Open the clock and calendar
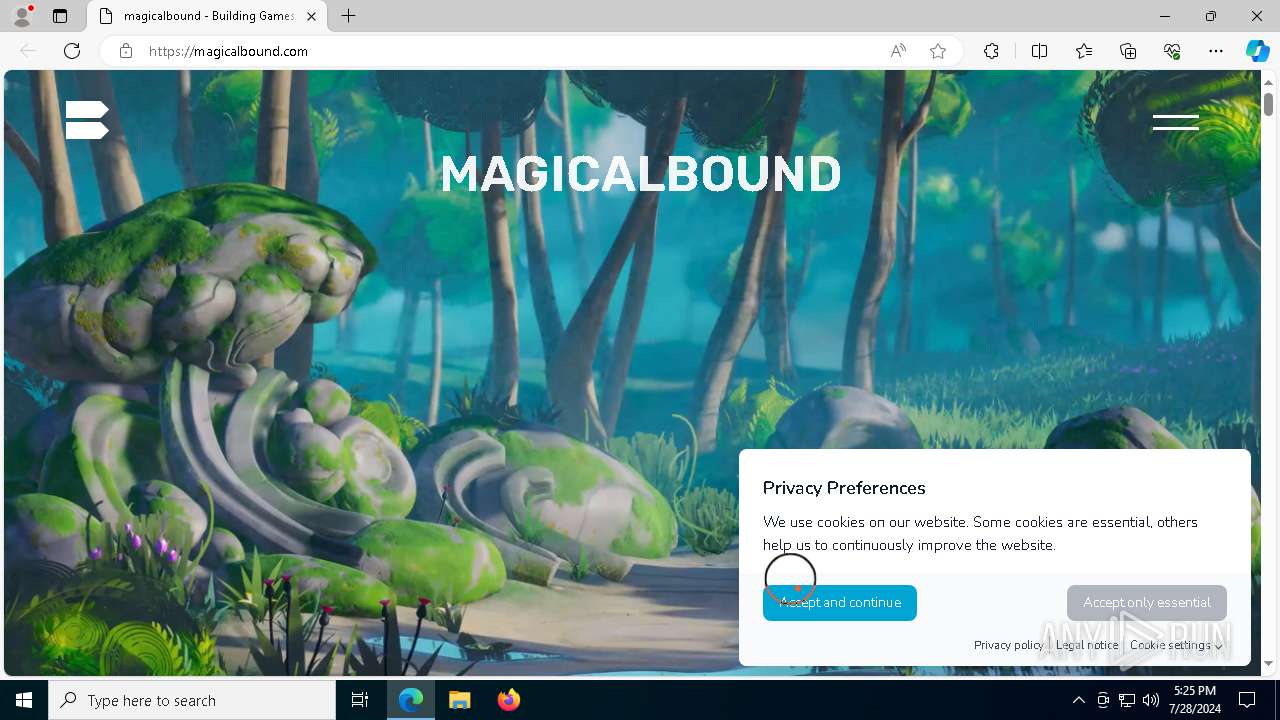 pos(1194,700)
